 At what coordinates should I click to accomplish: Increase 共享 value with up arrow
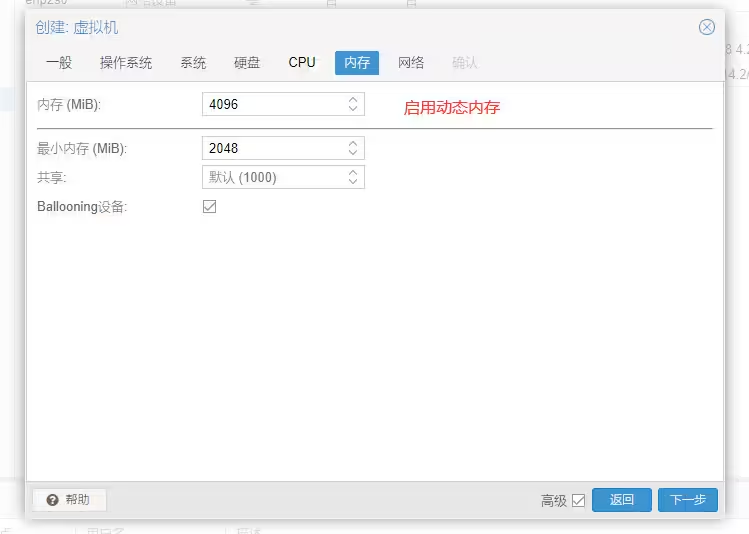[x=353, y=173]
